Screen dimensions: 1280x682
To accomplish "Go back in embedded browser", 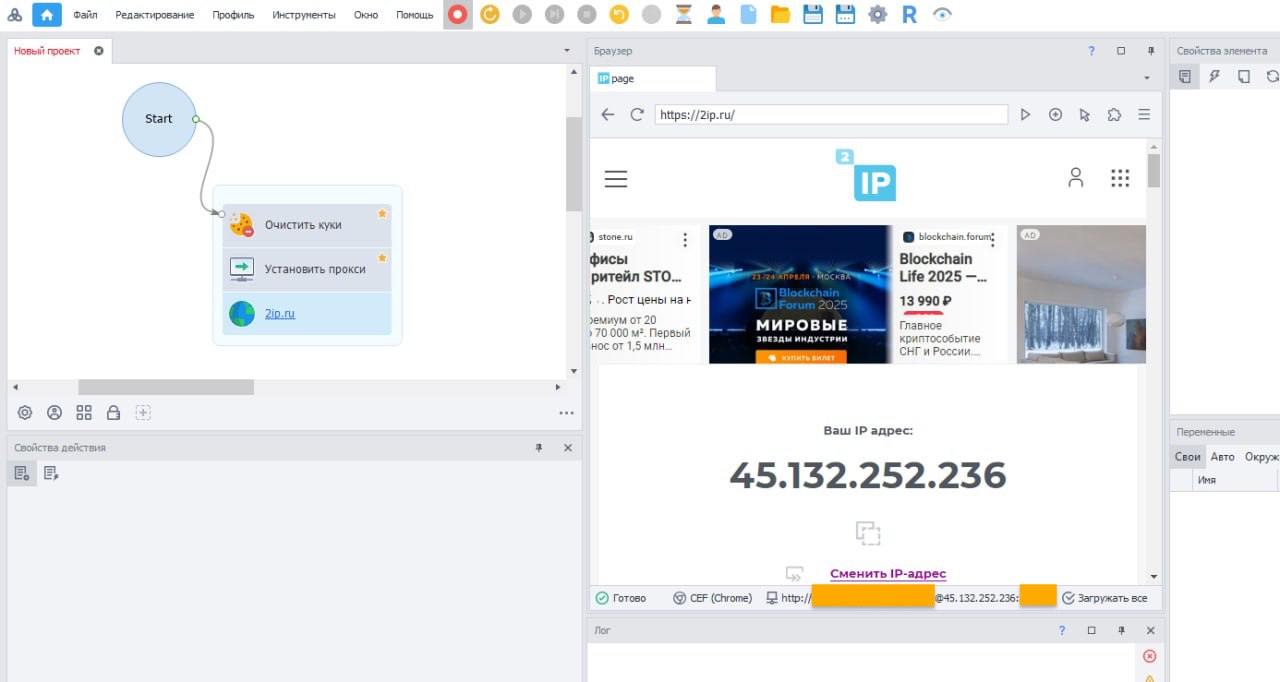I will [607, 115].
